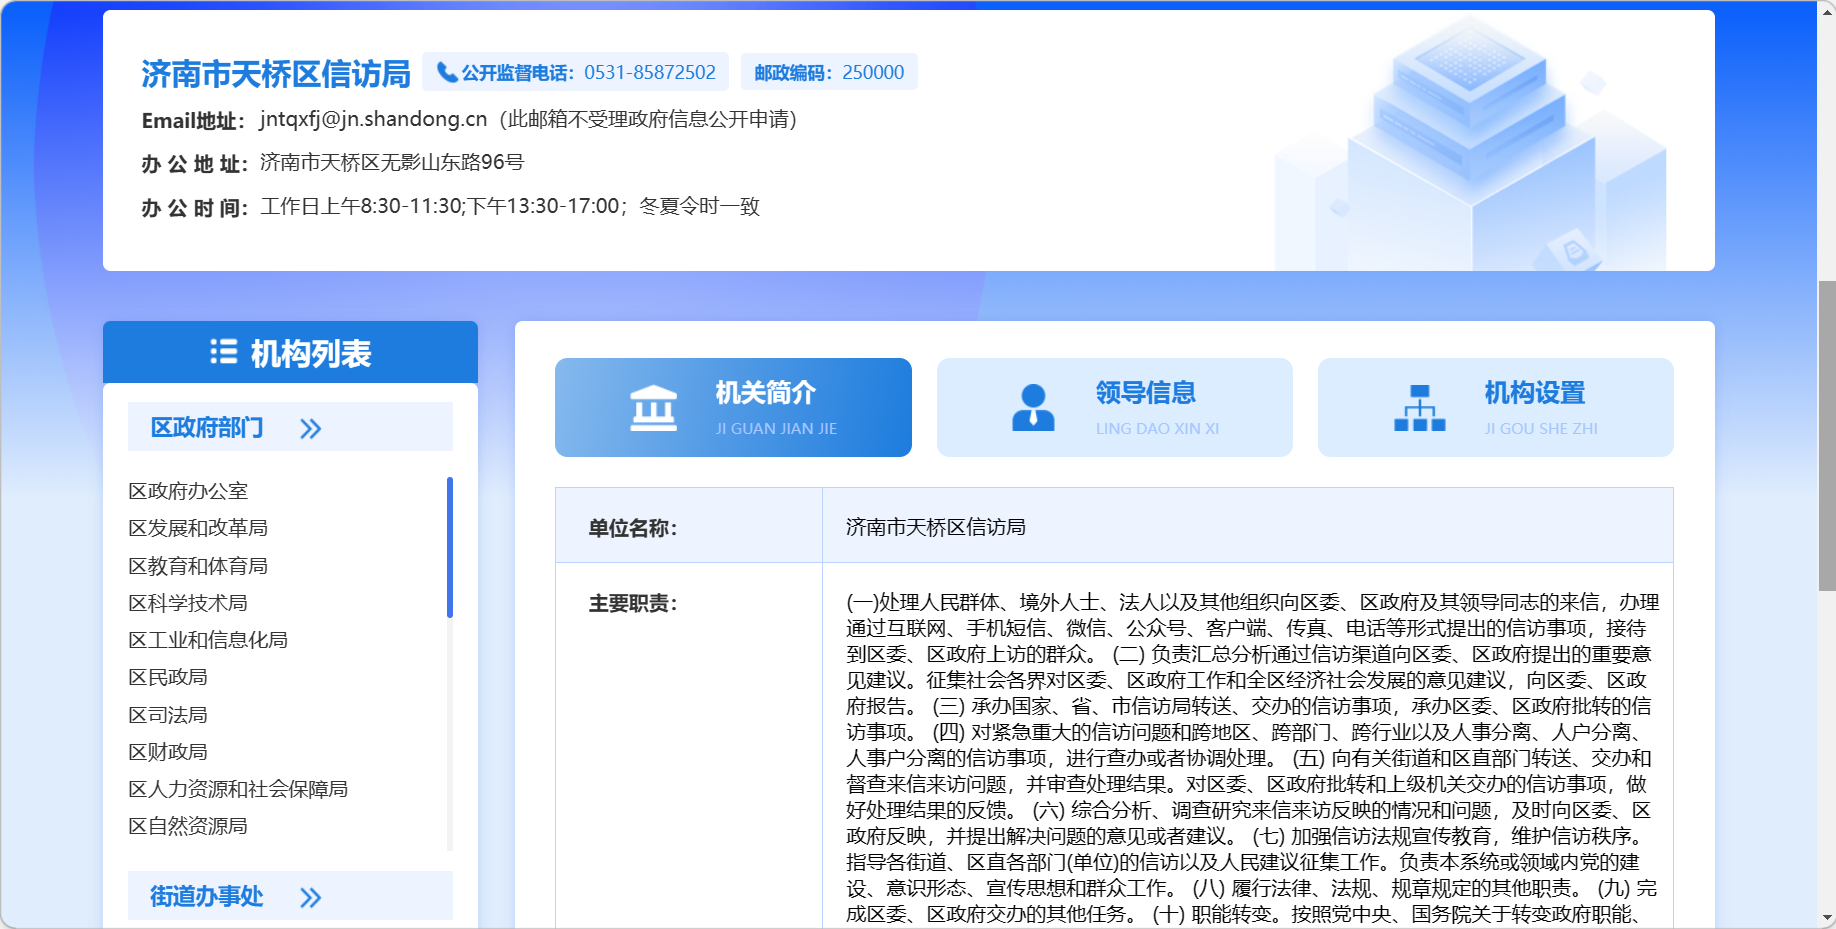Open 区工业和信息化局 link
Viewport: 1836px width, 929px height.
[x=208, y=640]
